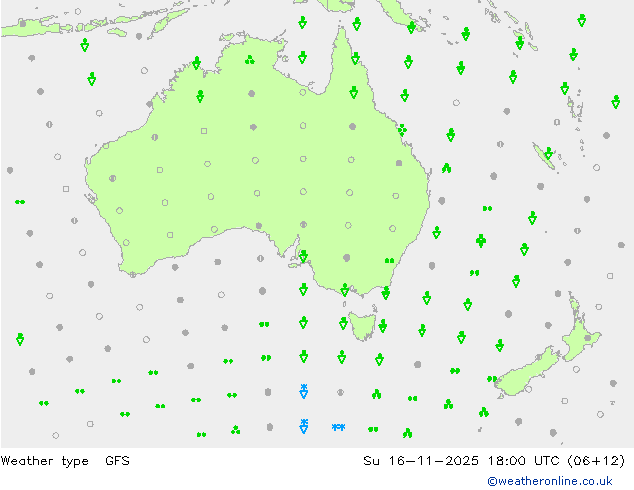This screenshot has height=490, width=634.
Task: Open the weatheronline.co.uk copyright link
Action: (549, 481)
